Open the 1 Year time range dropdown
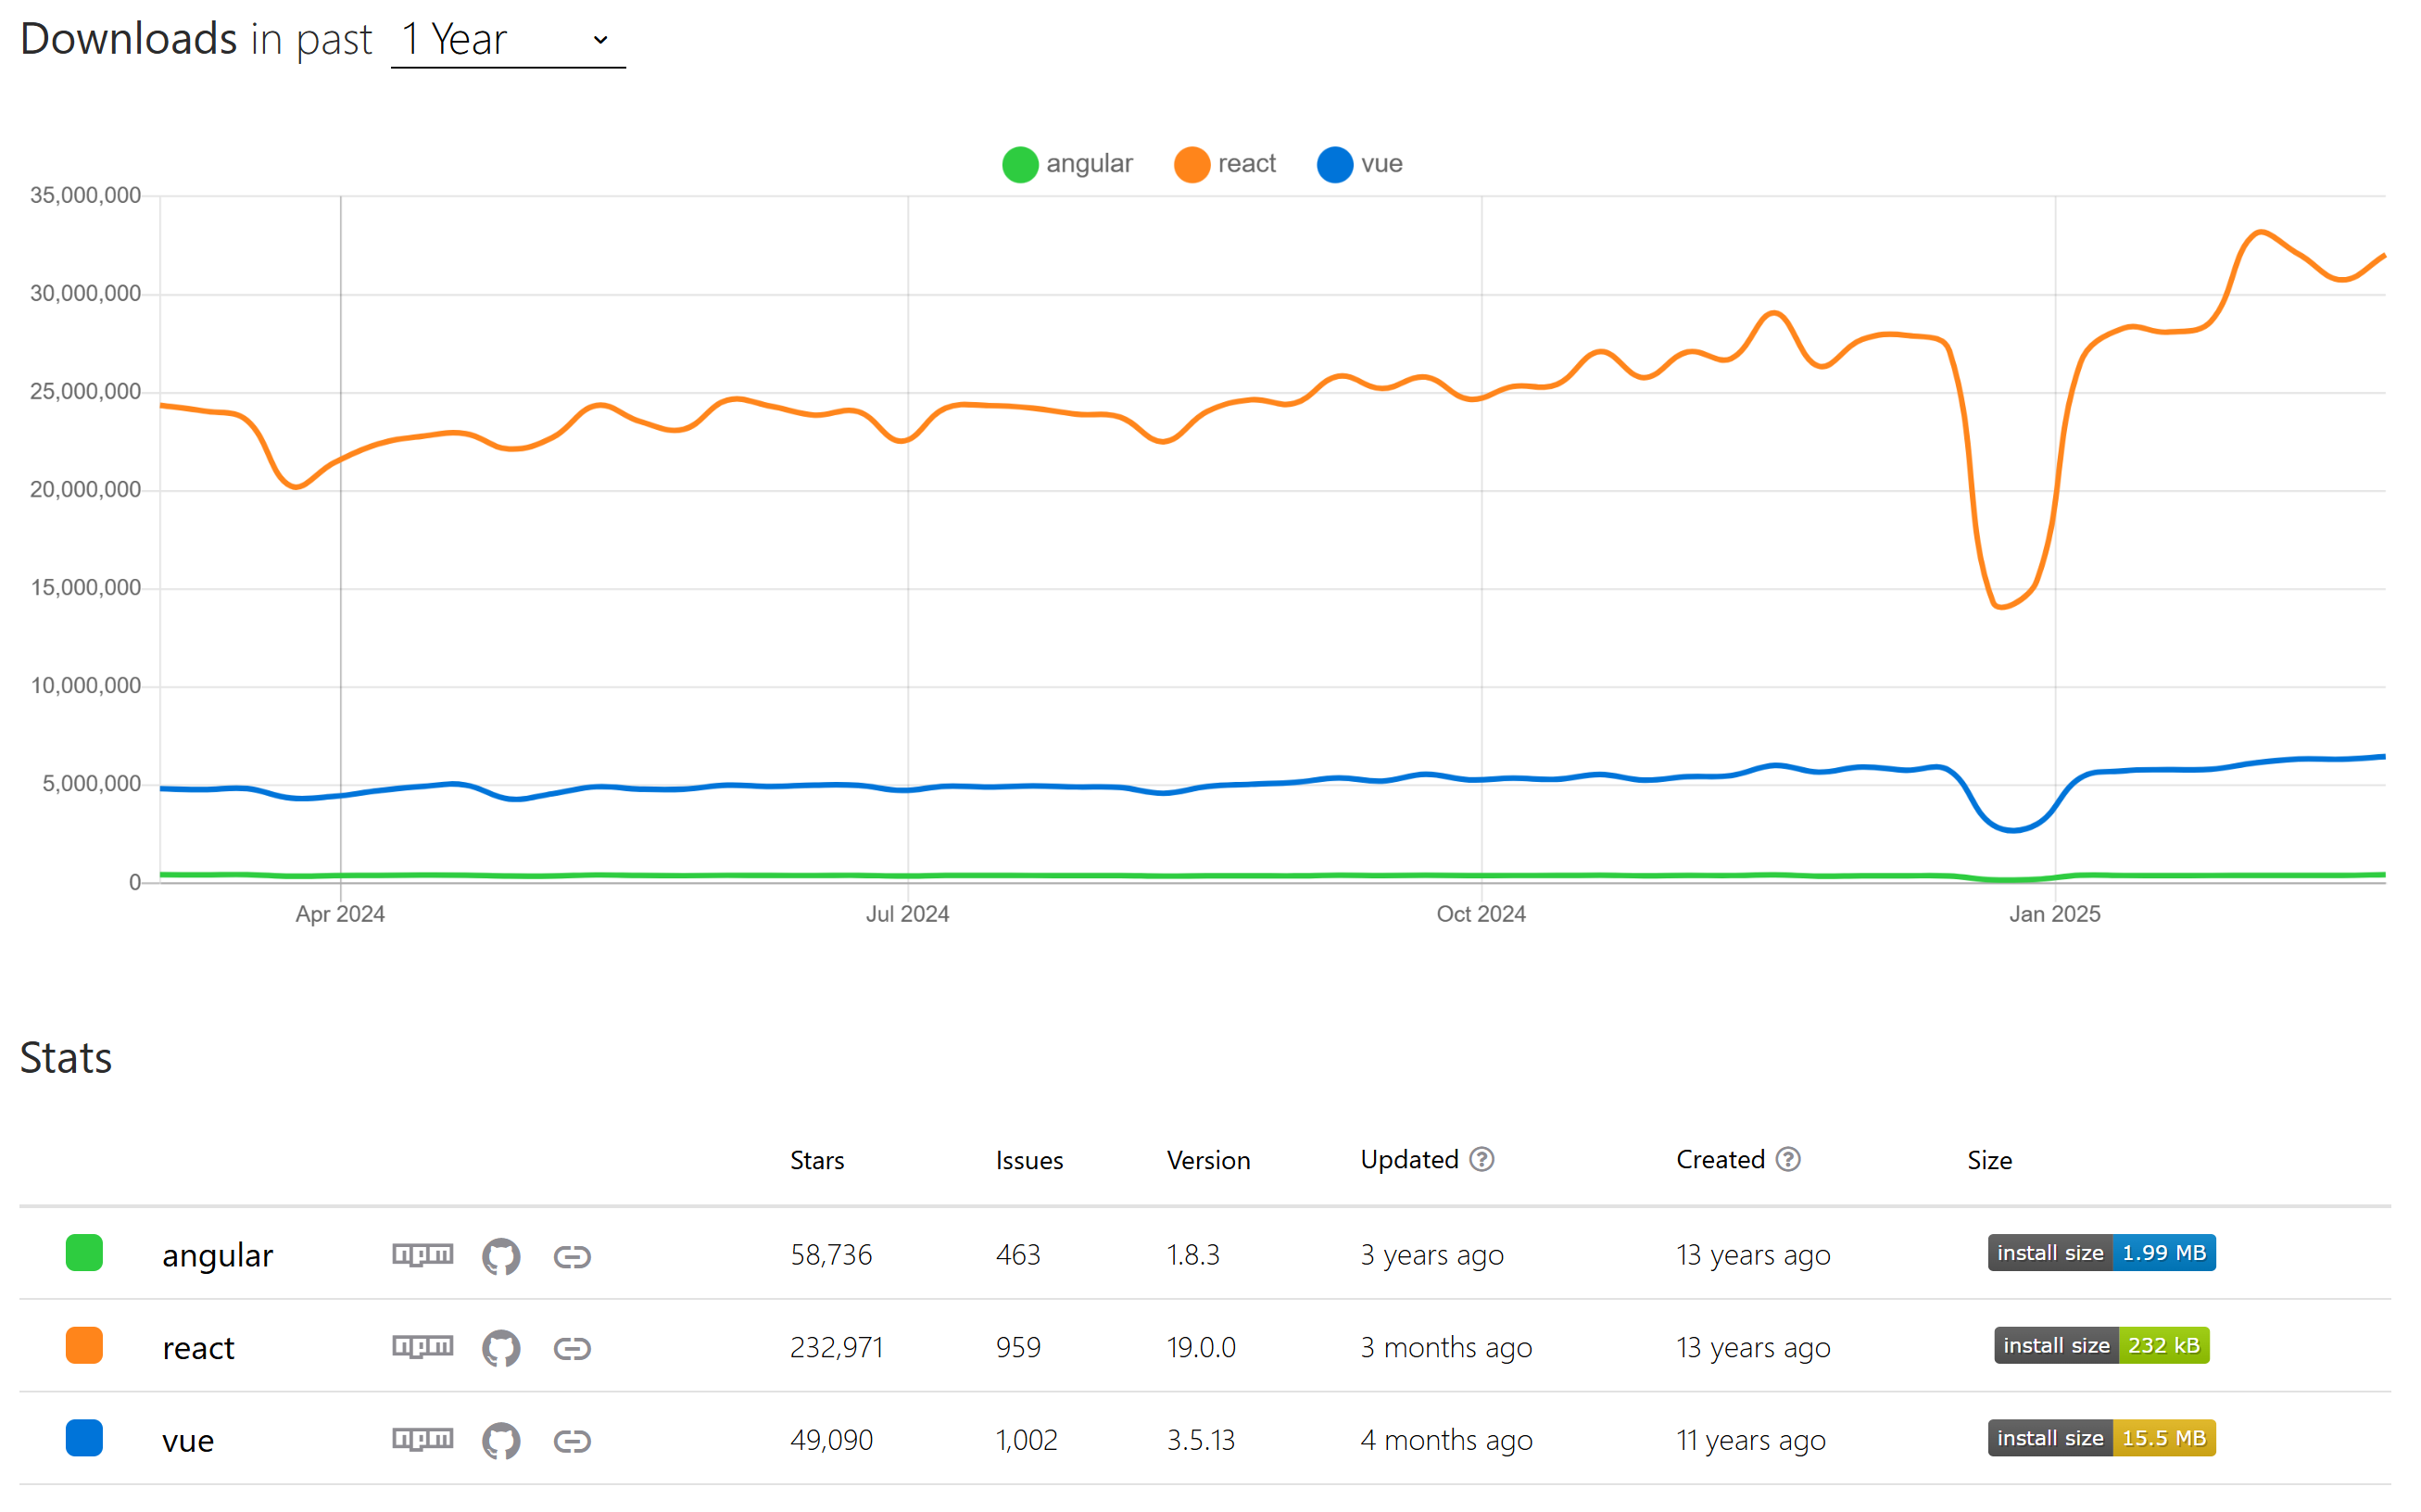The image size is (2421, 1512). pyautogui.click(x=508, y=40)
